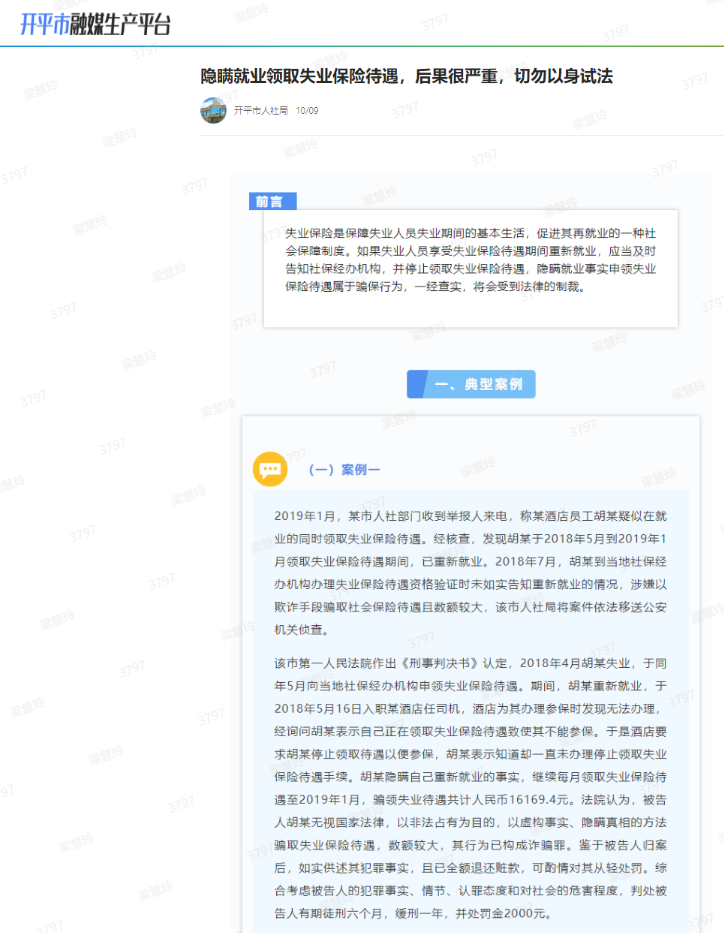Click the foreword paragraph starting 失业保险是保障
The width and height of the screenshot is (724, 933).
[470, 258]
